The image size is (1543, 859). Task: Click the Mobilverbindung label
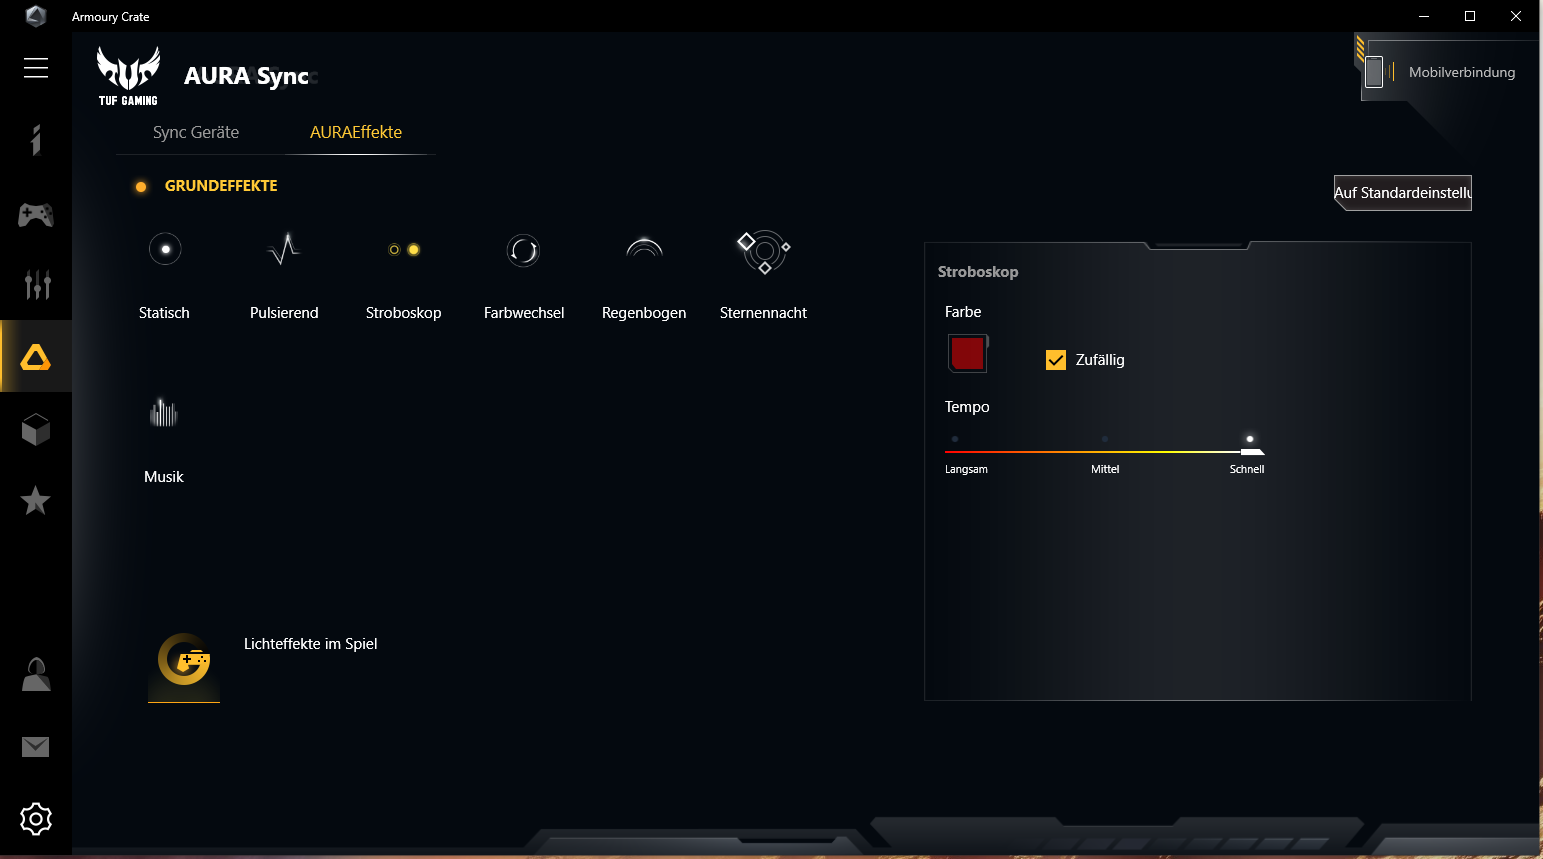[1462, 72]
